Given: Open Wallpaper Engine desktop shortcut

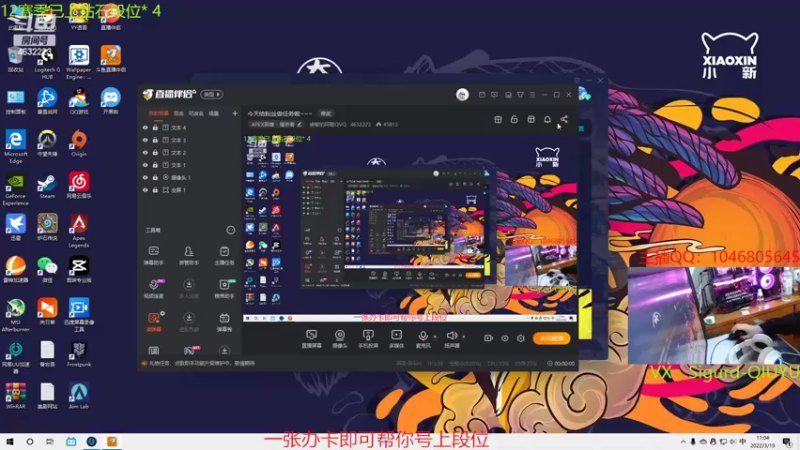Looking at the screenshot, I should [x=79, y=62].
